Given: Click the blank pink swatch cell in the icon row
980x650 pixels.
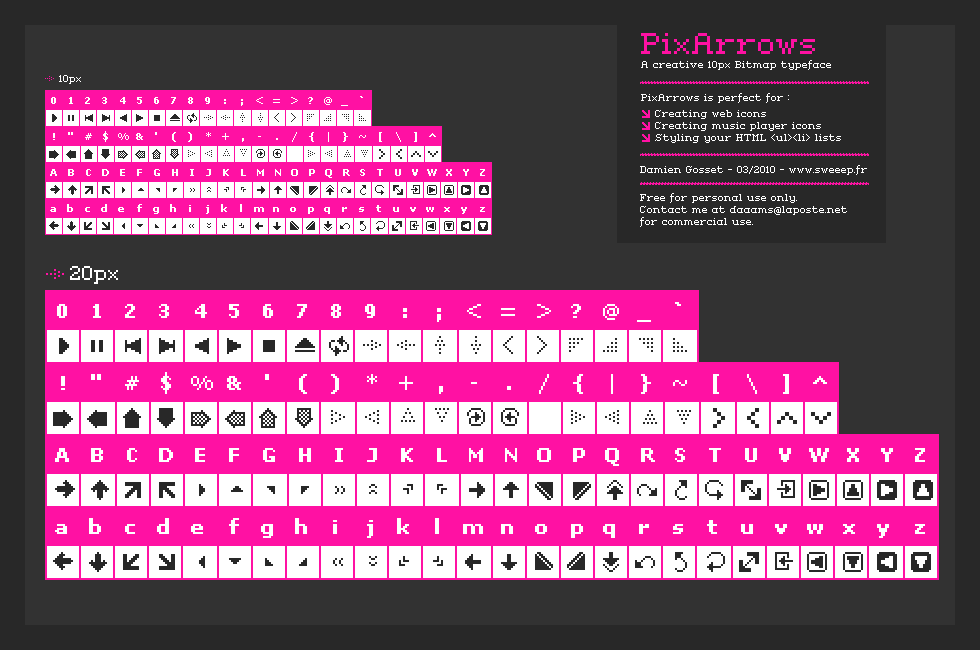Looking at the screenshot, I should pyautogui.click(x=545, y=417).
